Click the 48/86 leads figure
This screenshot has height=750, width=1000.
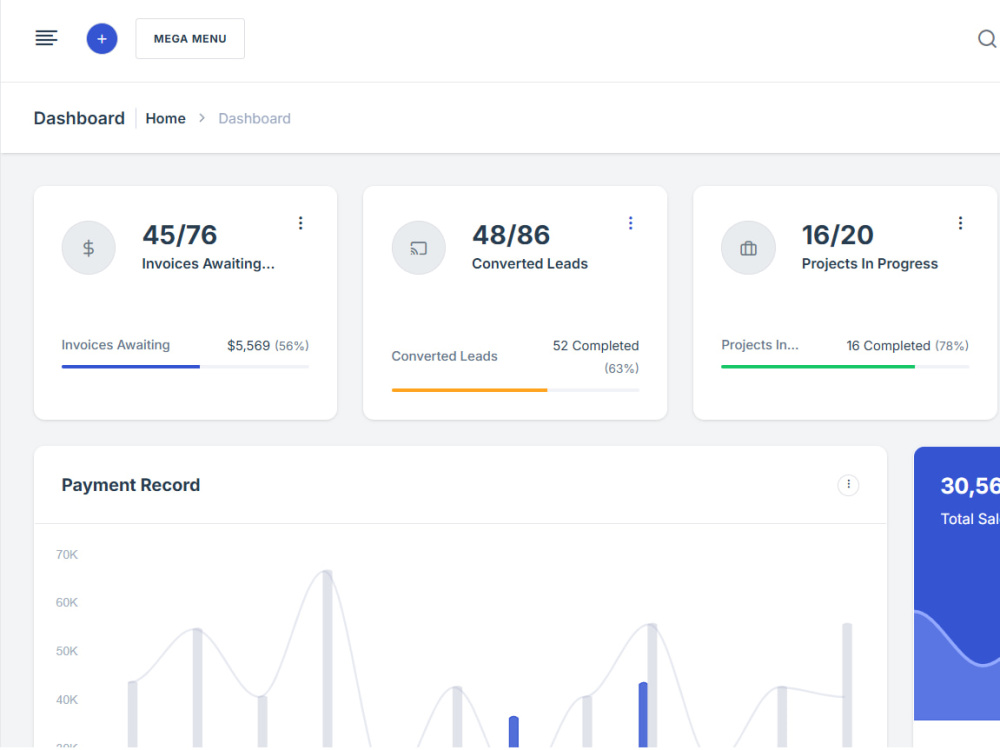tap(511, 235)
